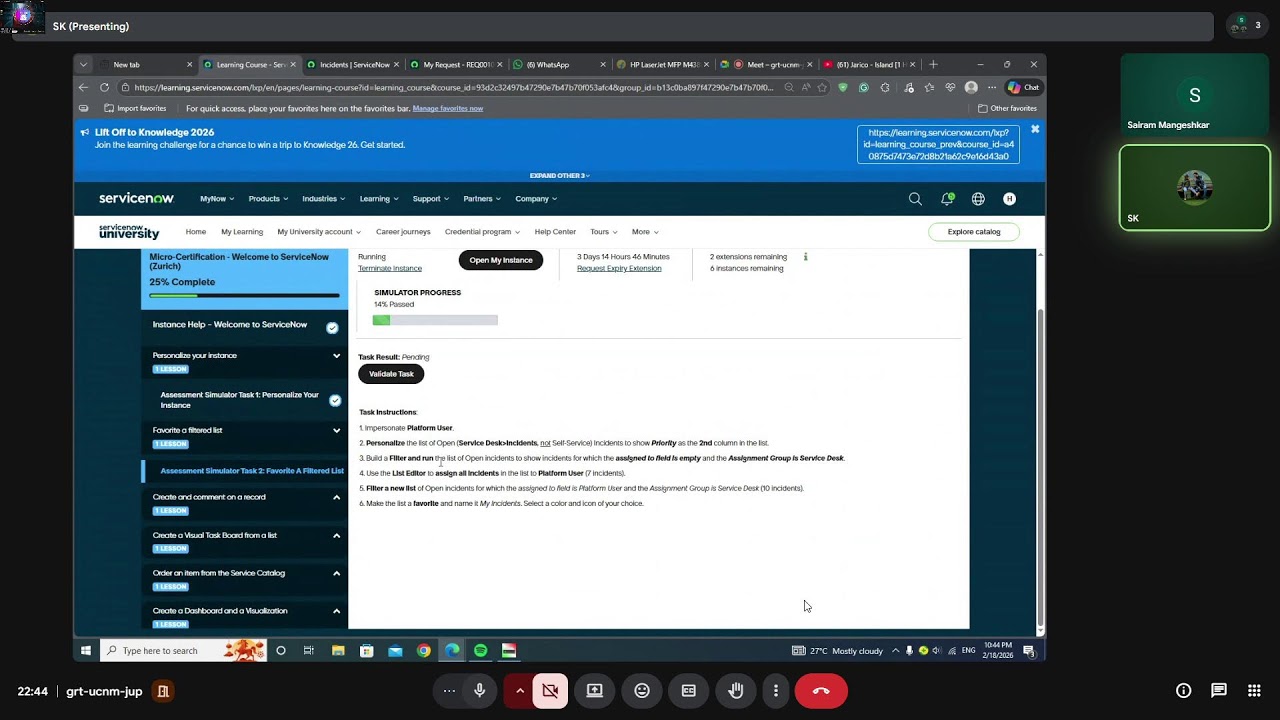Click the 25% Complete course progress bar
Image resolution: width=1280 pixels, height=720 pixels.
coord(244,296)
